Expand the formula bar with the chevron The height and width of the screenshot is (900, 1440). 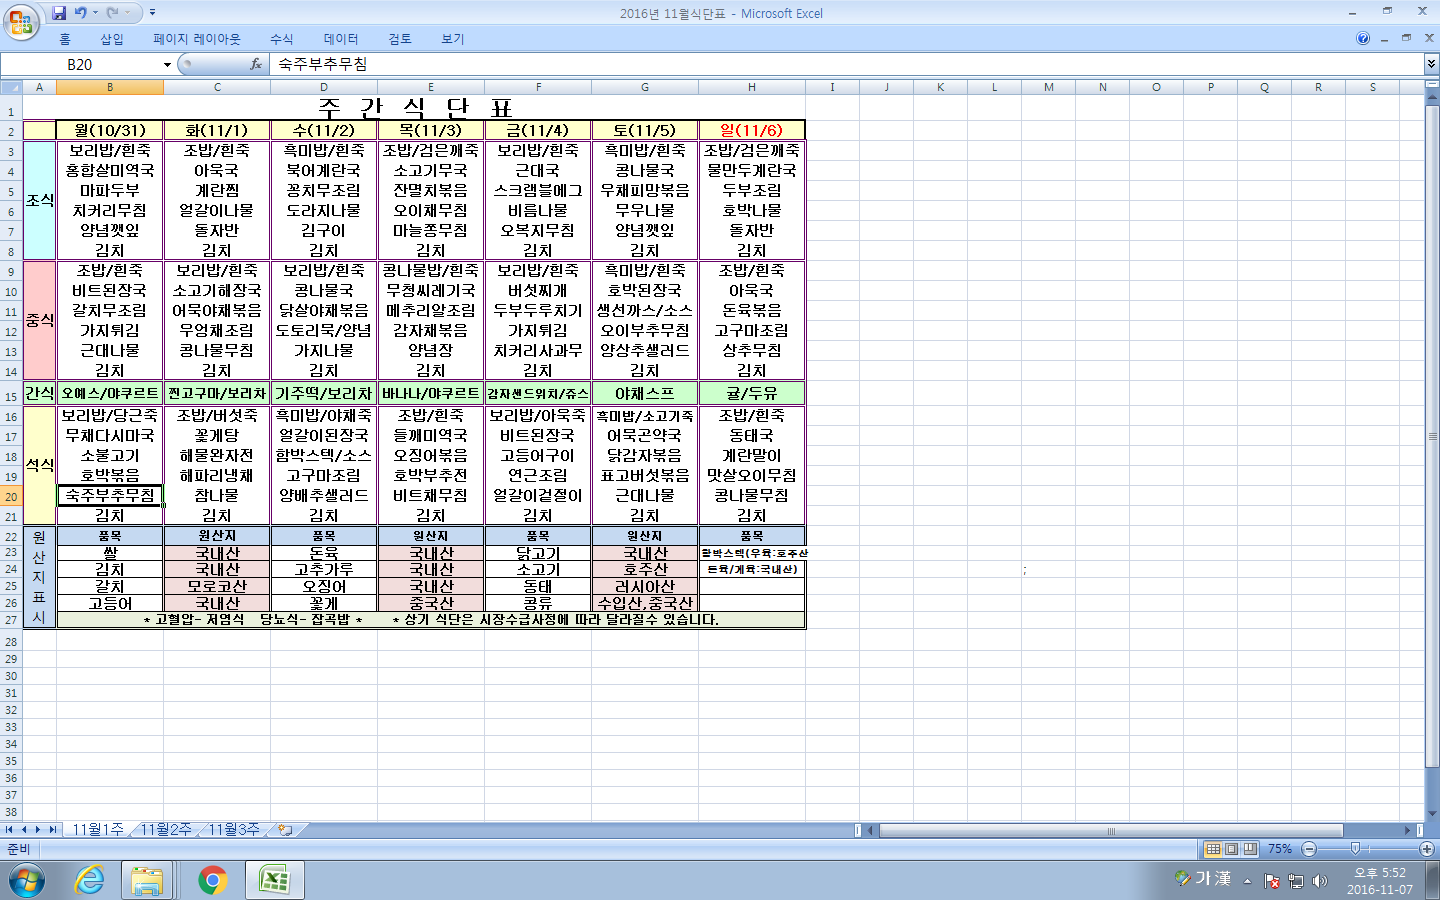click(1431, 64)
